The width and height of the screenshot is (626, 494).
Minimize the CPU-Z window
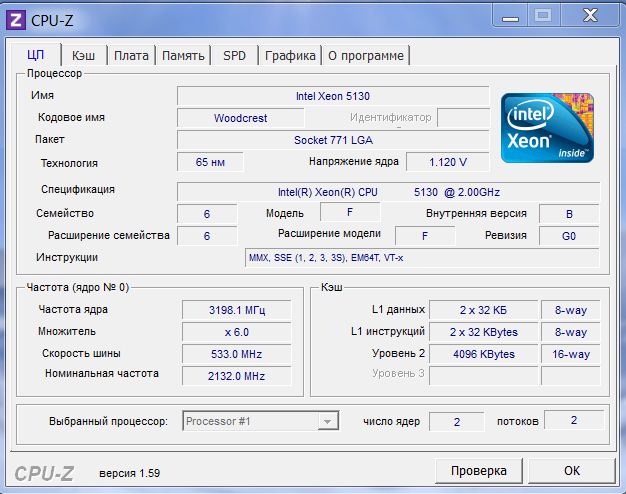510,16
